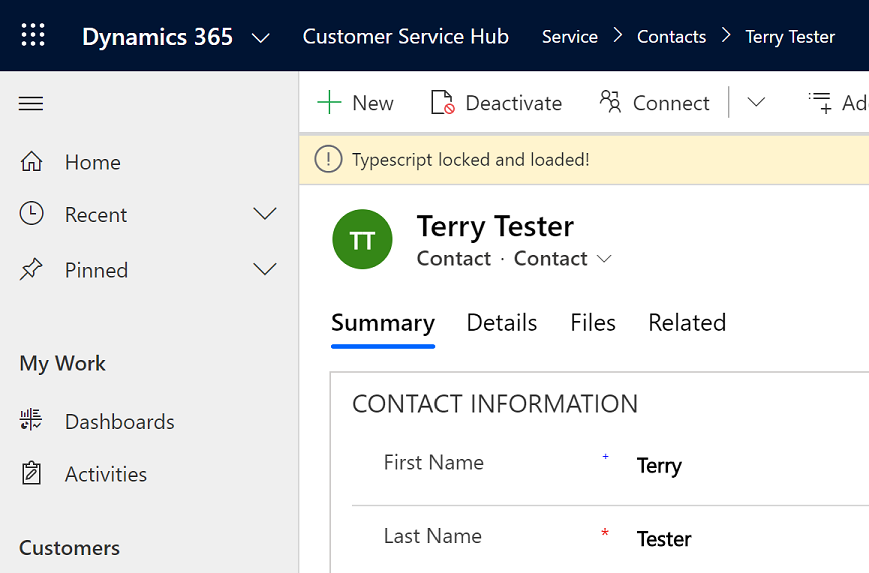Switch to the Details tab
Image resolution: width=869 pixels, height=573 pixels.
[502, 323]
